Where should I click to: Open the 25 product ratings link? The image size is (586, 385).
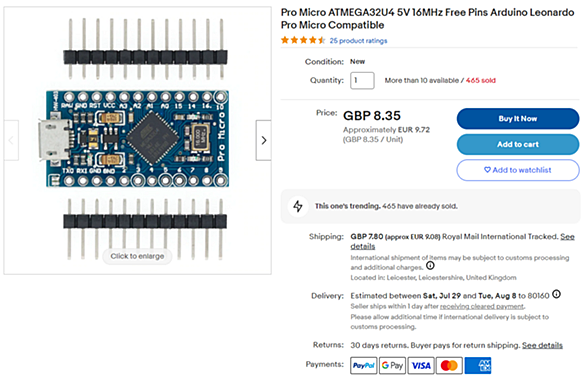pyautogui.click(x=358, y=41)
